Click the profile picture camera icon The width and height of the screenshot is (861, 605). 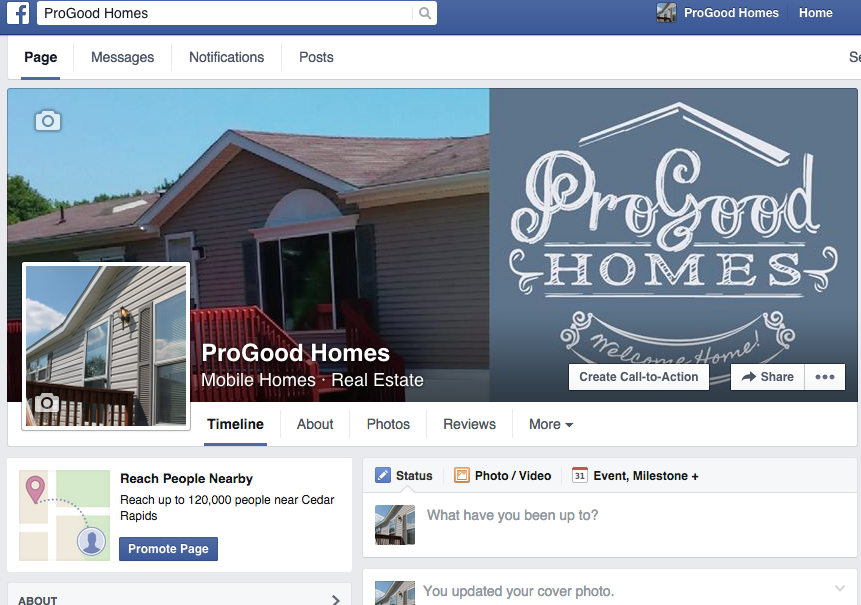(47, 403)
